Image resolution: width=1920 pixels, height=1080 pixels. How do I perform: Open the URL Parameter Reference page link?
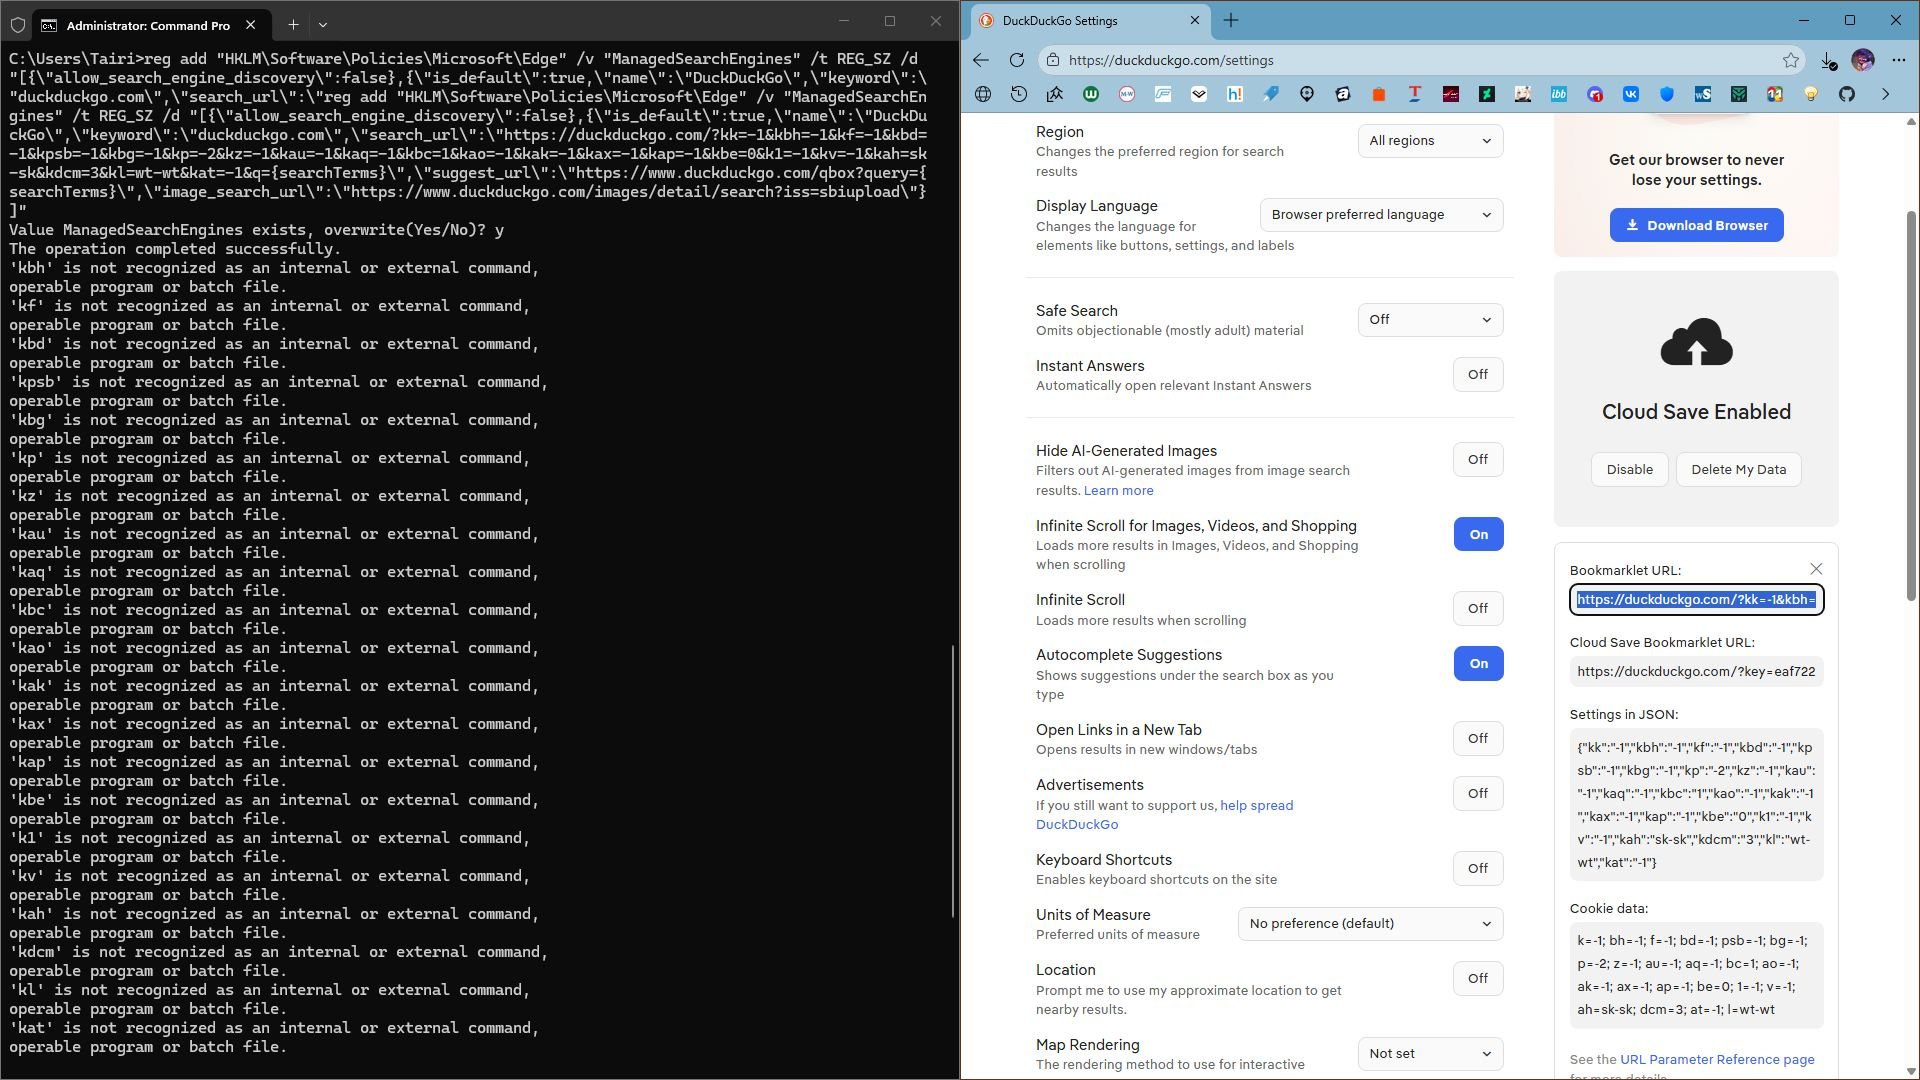(1717, 1060)
